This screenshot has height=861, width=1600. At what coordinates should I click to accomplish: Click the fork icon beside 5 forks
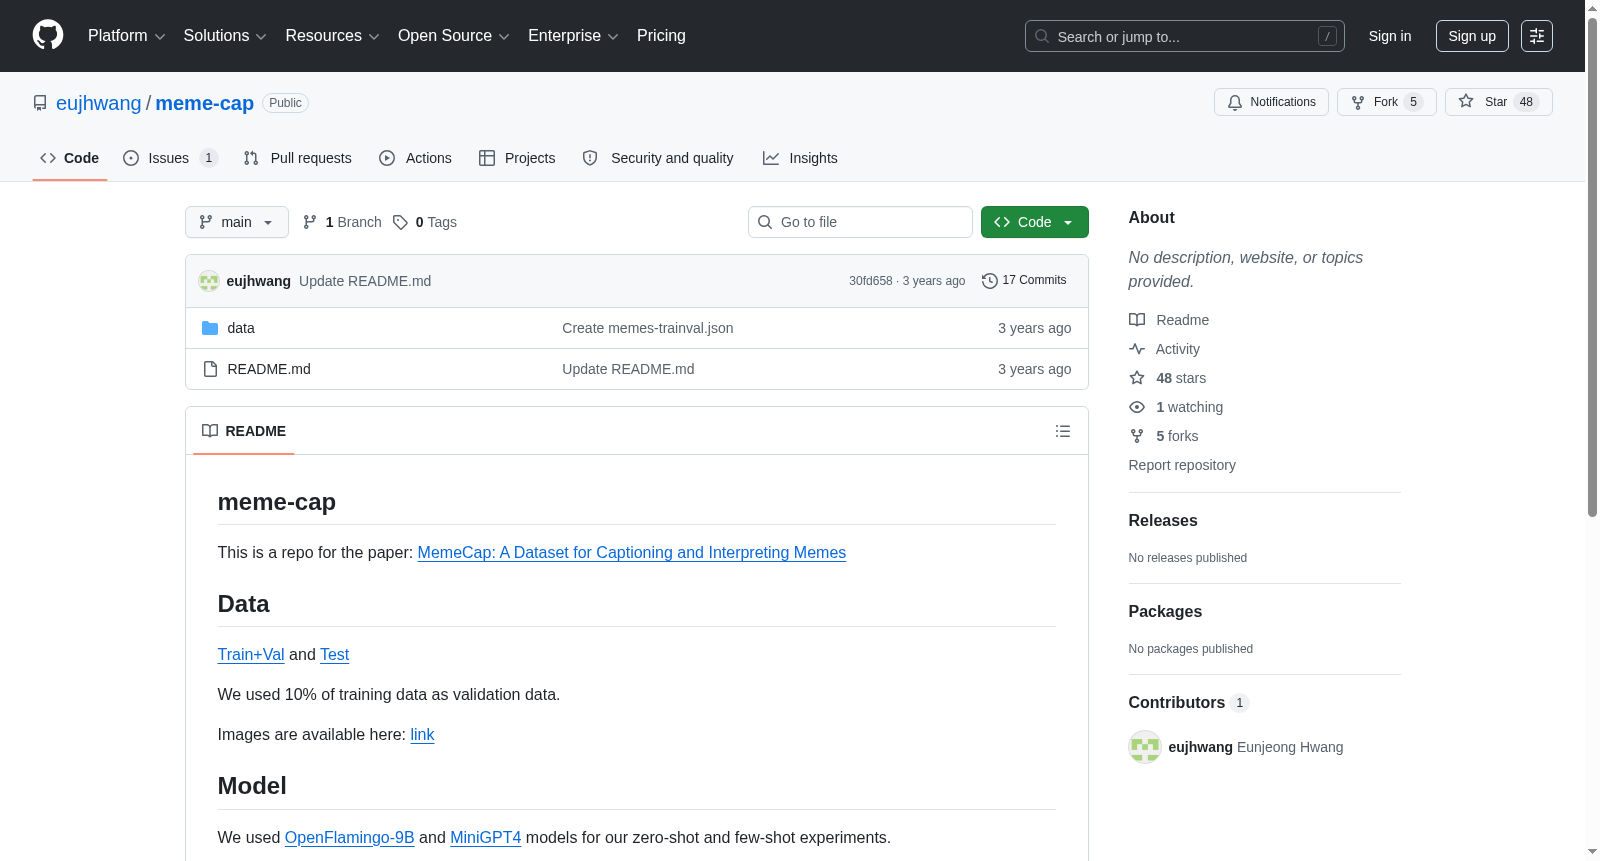pos(1137,436)
